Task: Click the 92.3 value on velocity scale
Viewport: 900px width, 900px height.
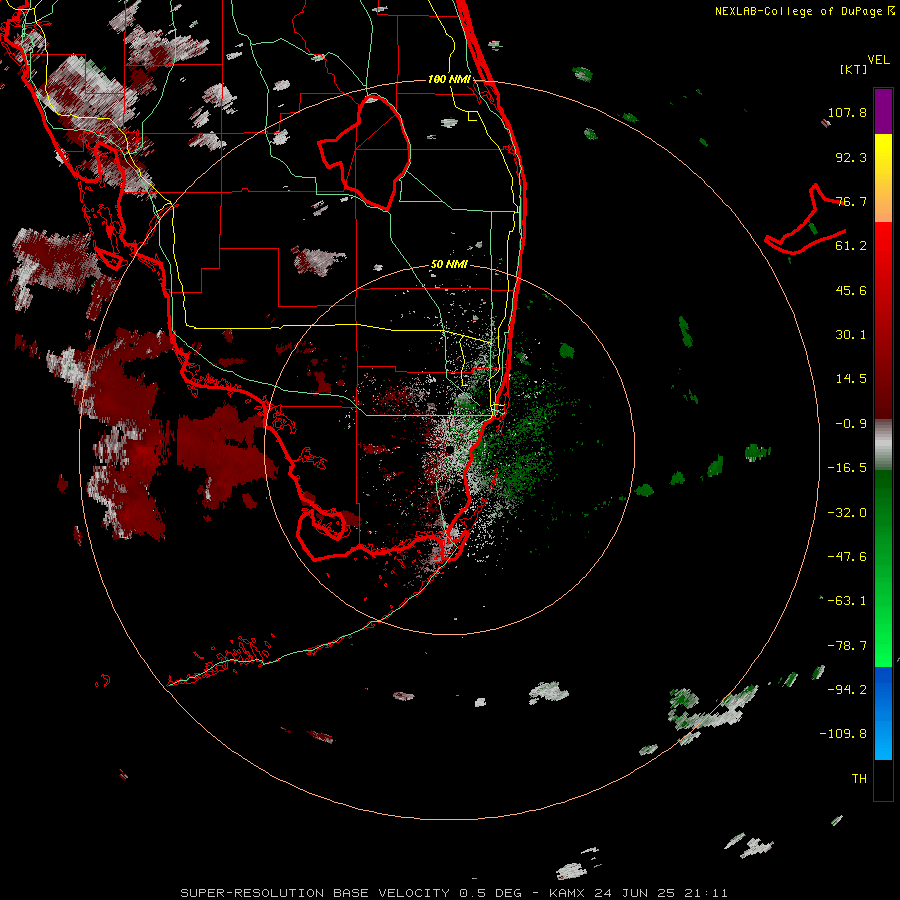Action: click(x=851, y=157)
